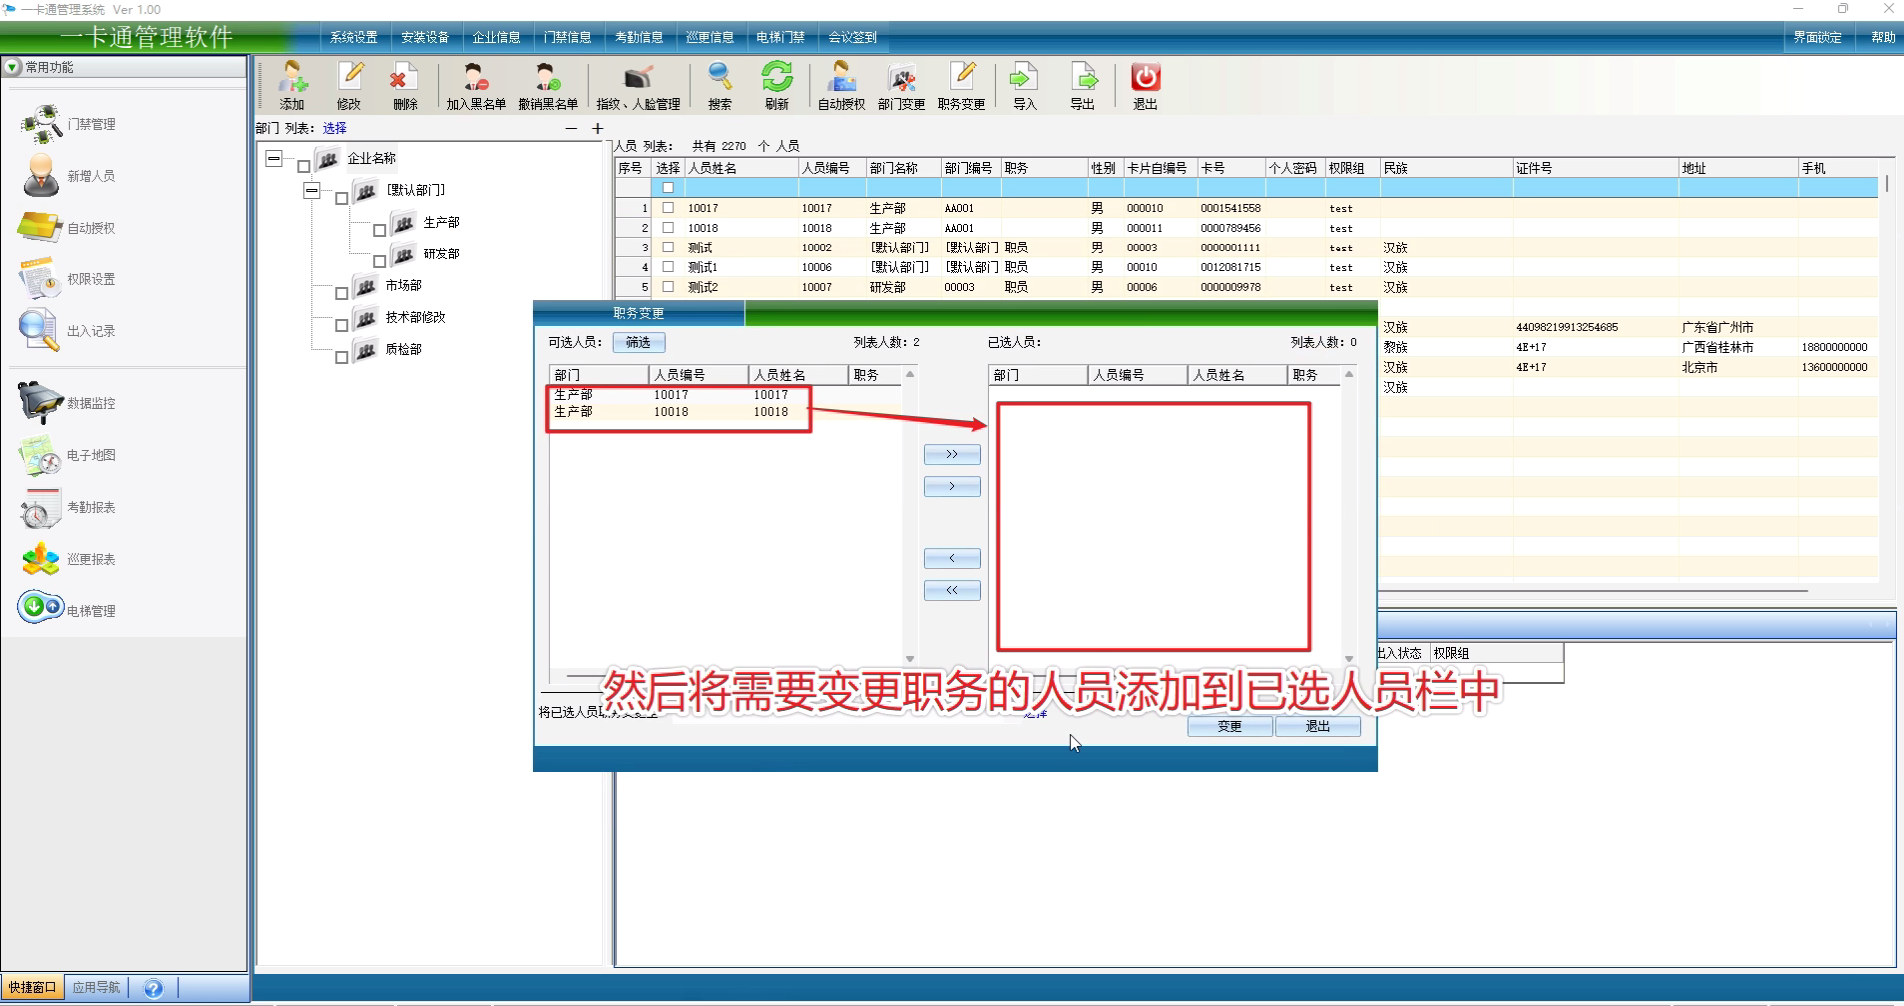Toggle the select-all checkbox in header row
1904x1006 pixels.
668,188
